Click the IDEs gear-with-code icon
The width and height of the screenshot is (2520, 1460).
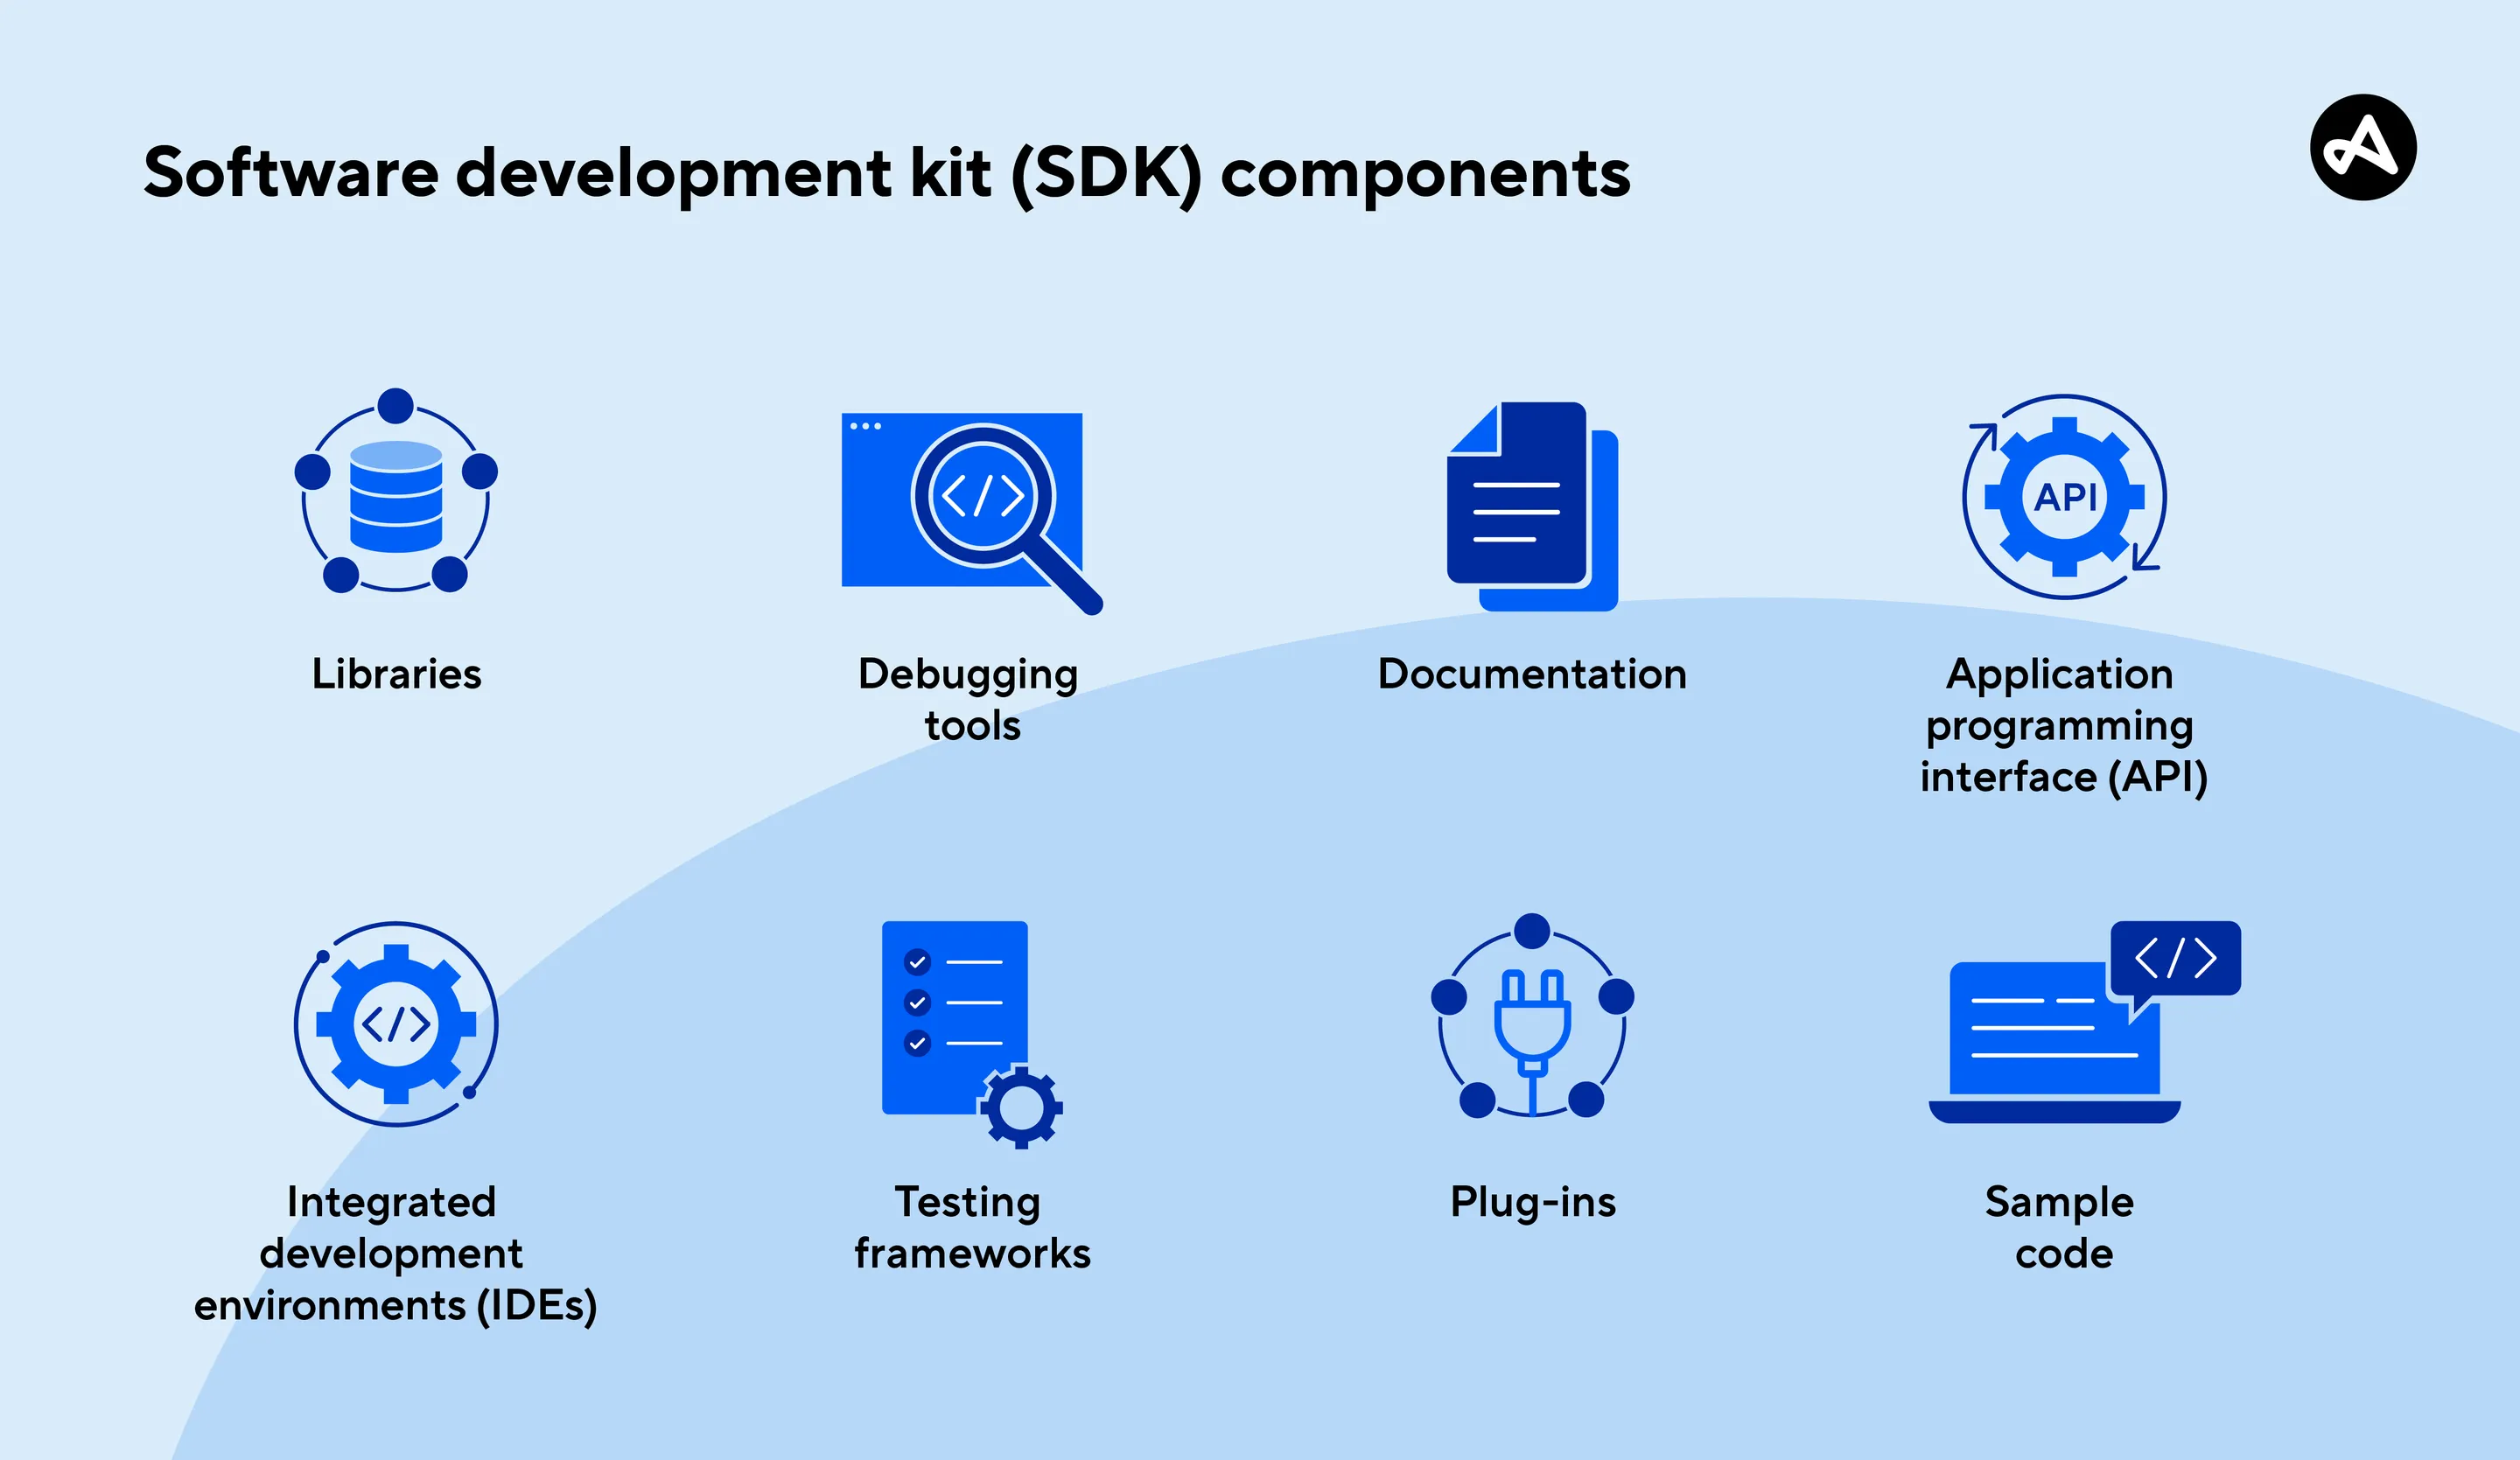point(397,1025)
